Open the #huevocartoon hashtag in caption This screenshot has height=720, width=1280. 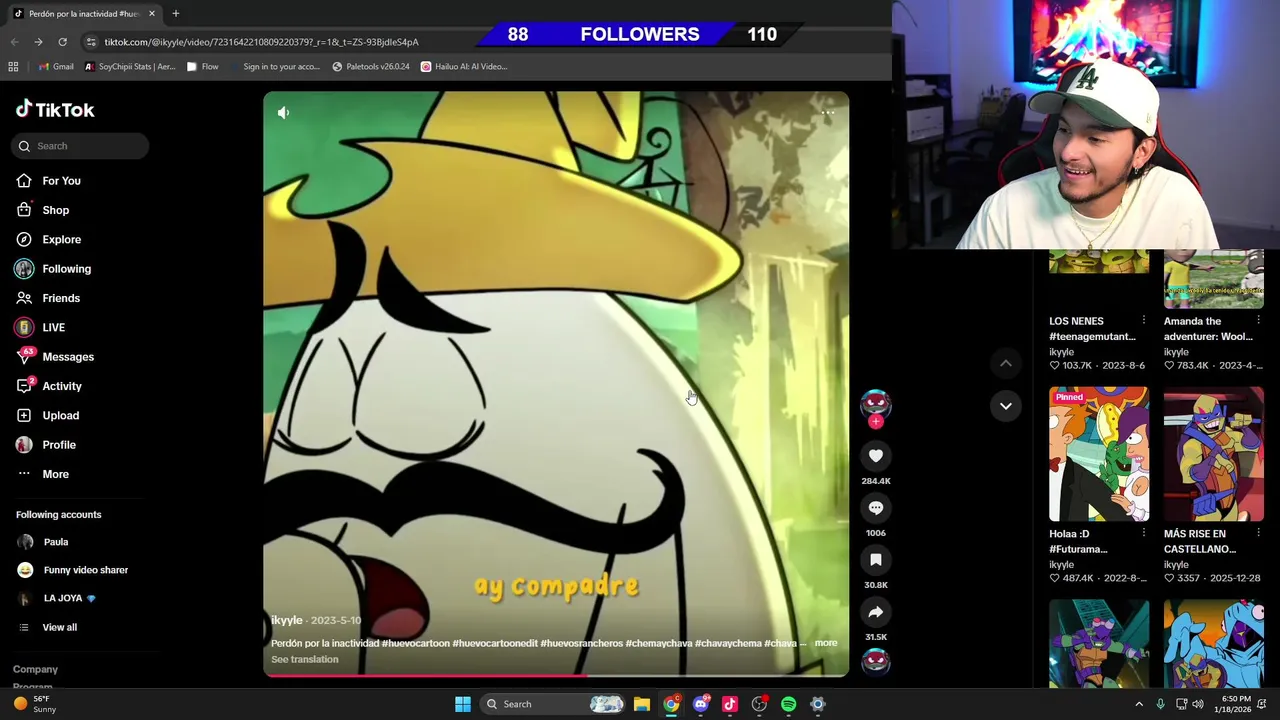[416, 643]
